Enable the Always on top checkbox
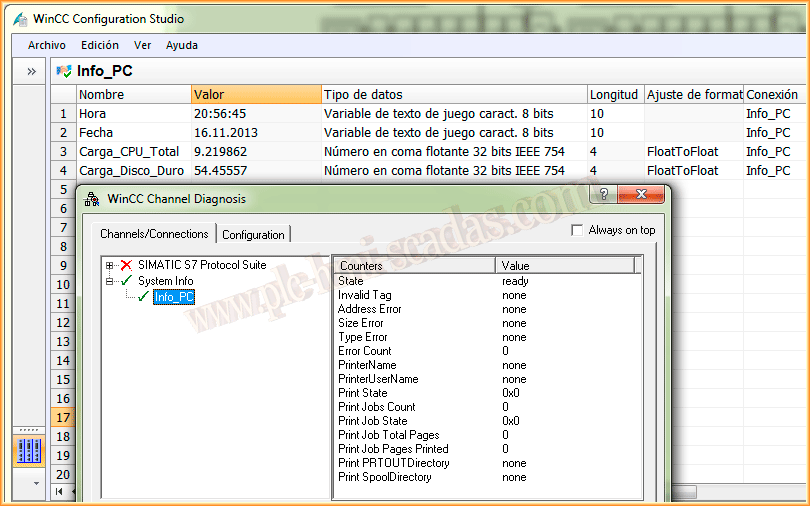The width and height of the screenshot is (810, 506). 576,230
